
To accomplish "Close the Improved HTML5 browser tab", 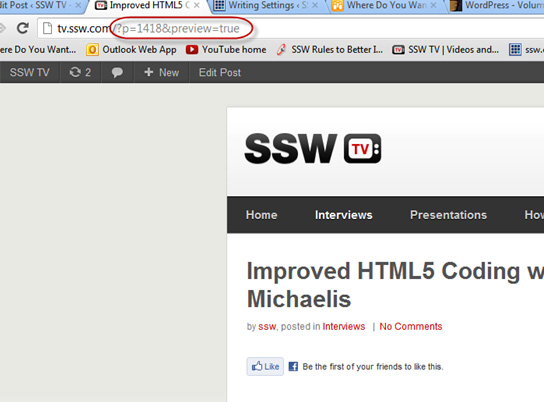I will point(197,5).
